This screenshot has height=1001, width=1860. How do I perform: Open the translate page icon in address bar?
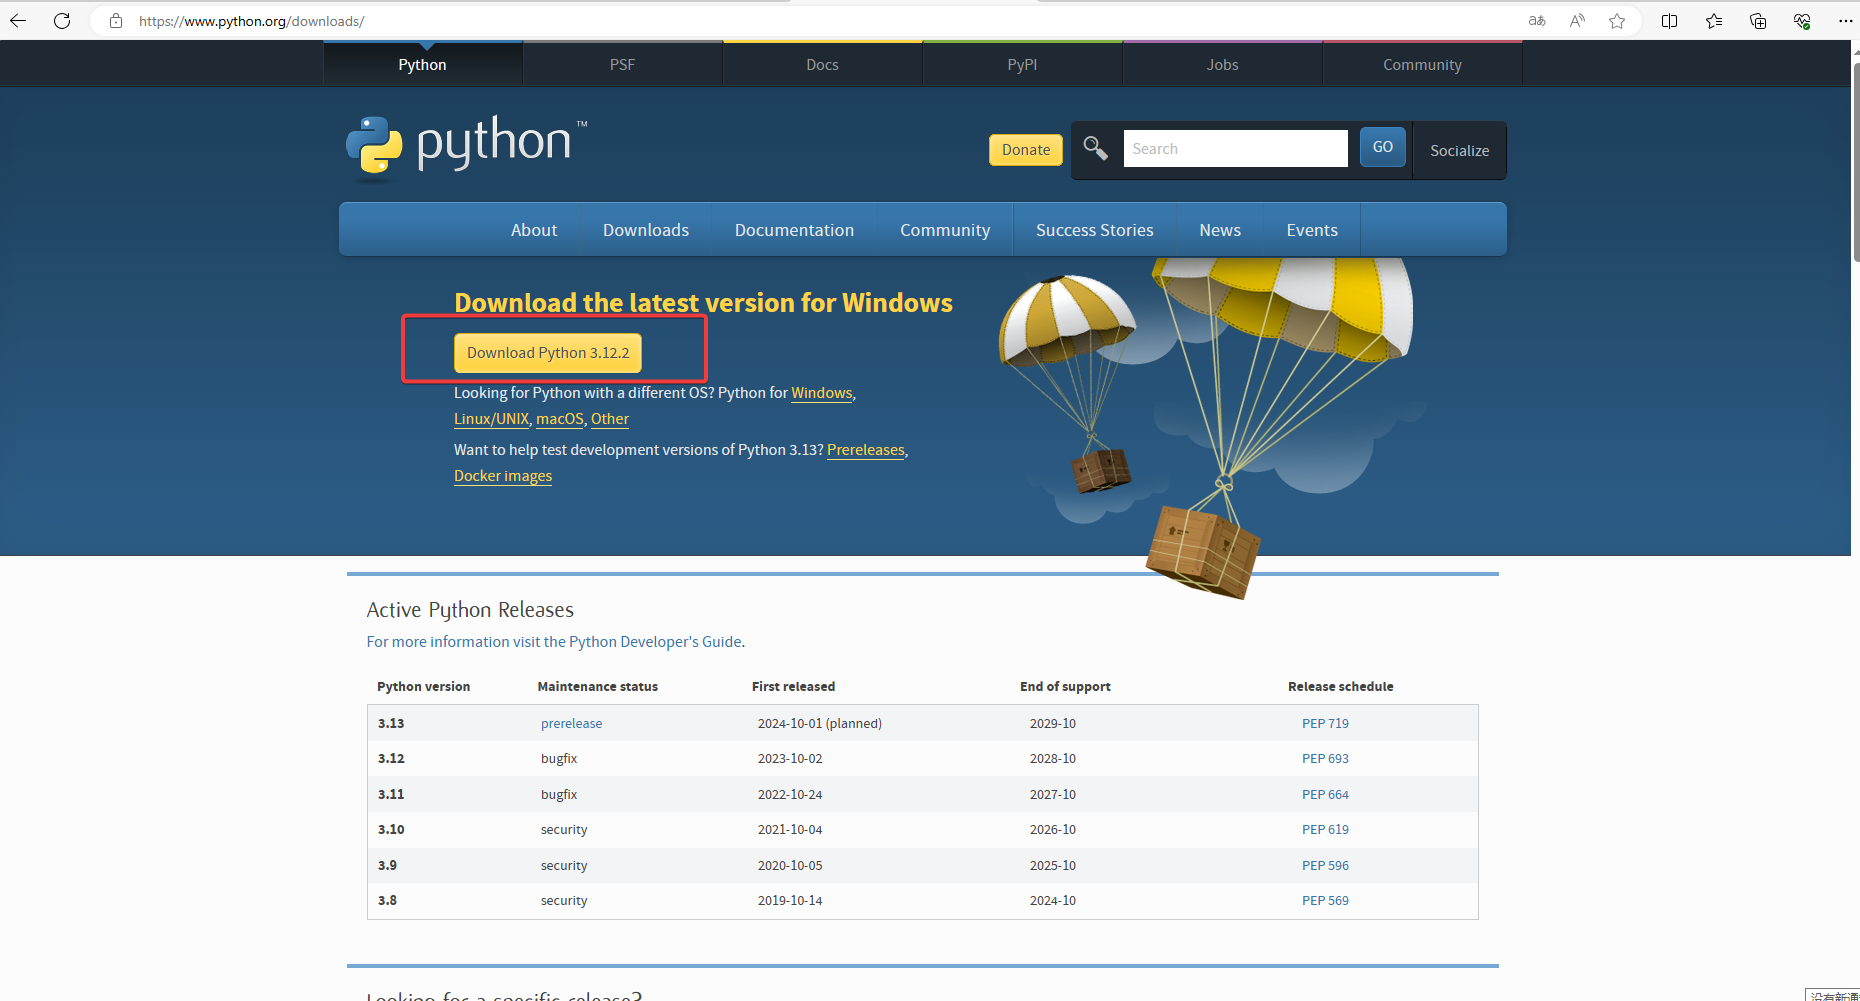[1537, 21]
